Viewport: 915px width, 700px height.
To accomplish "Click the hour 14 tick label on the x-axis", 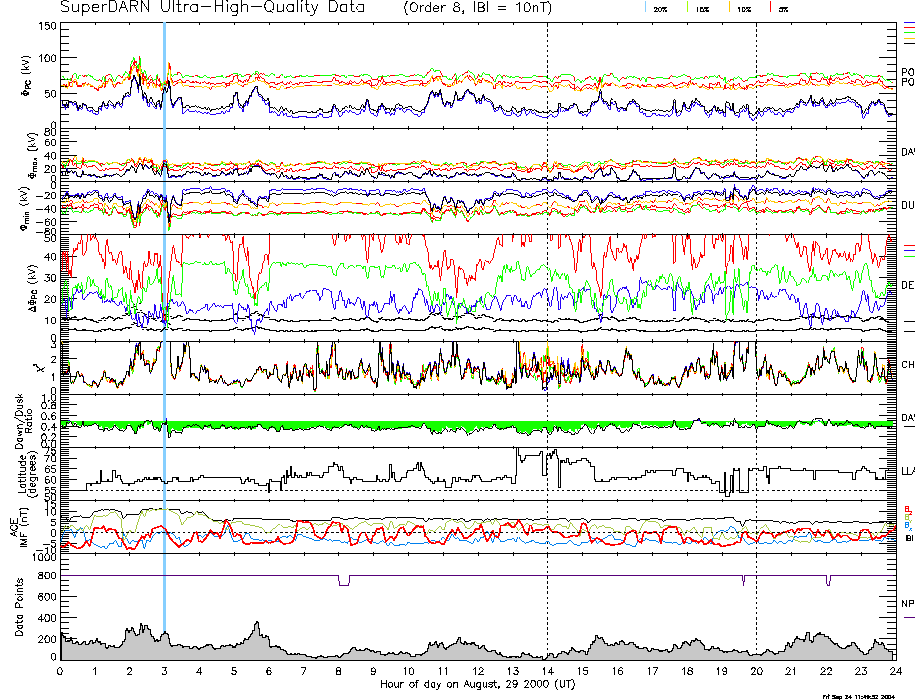I will (x=547, y=671).
